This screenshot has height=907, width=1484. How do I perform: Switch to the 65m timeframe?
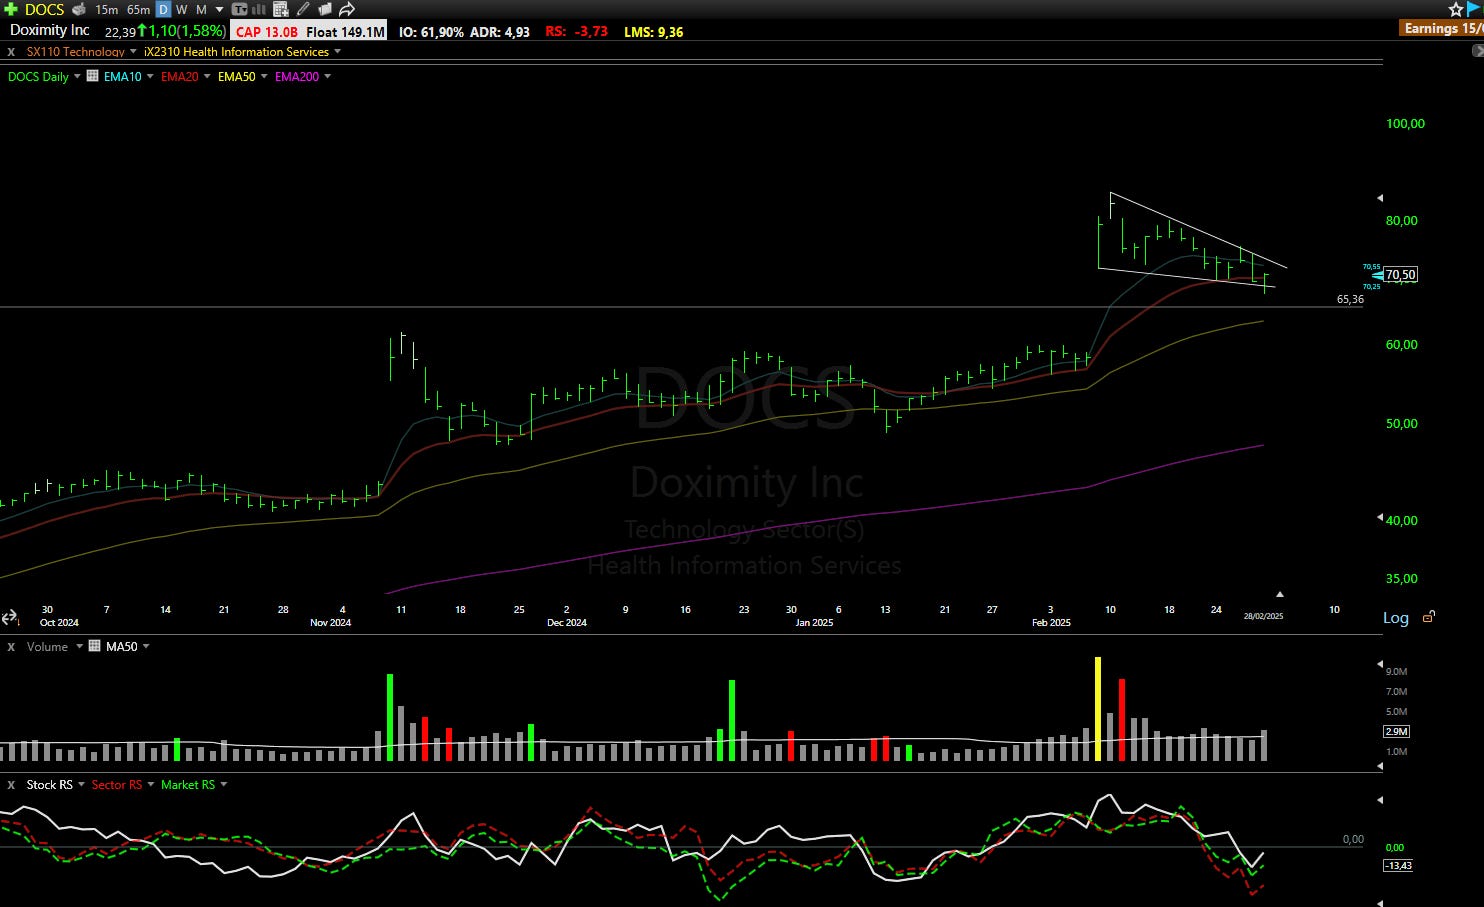tap(138, 9)
